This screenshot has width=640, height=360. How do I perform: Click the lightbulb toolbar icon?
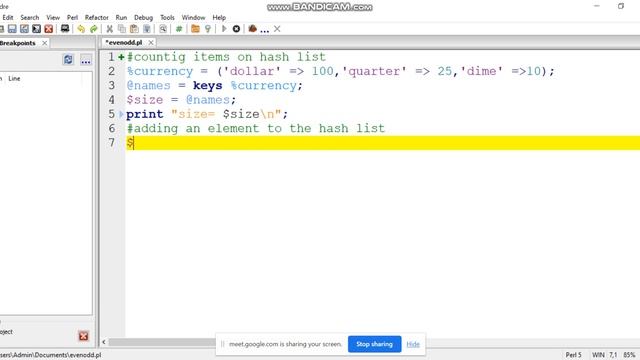tap(208, 29)
